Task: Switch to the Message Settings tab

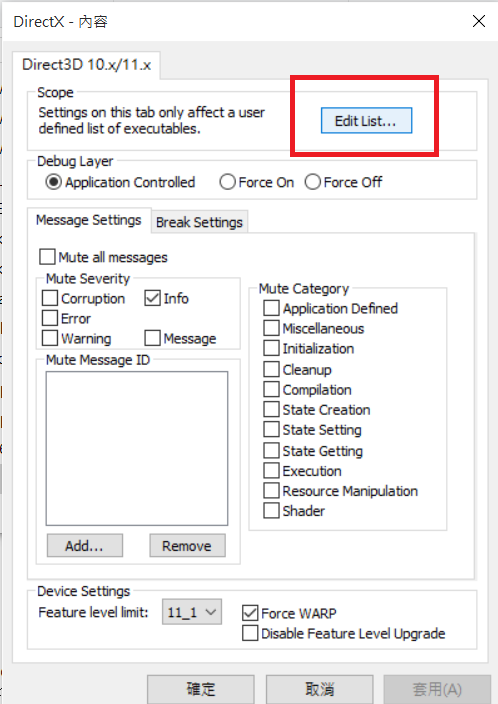Action: pyautogui.click(x=89, y=220)
